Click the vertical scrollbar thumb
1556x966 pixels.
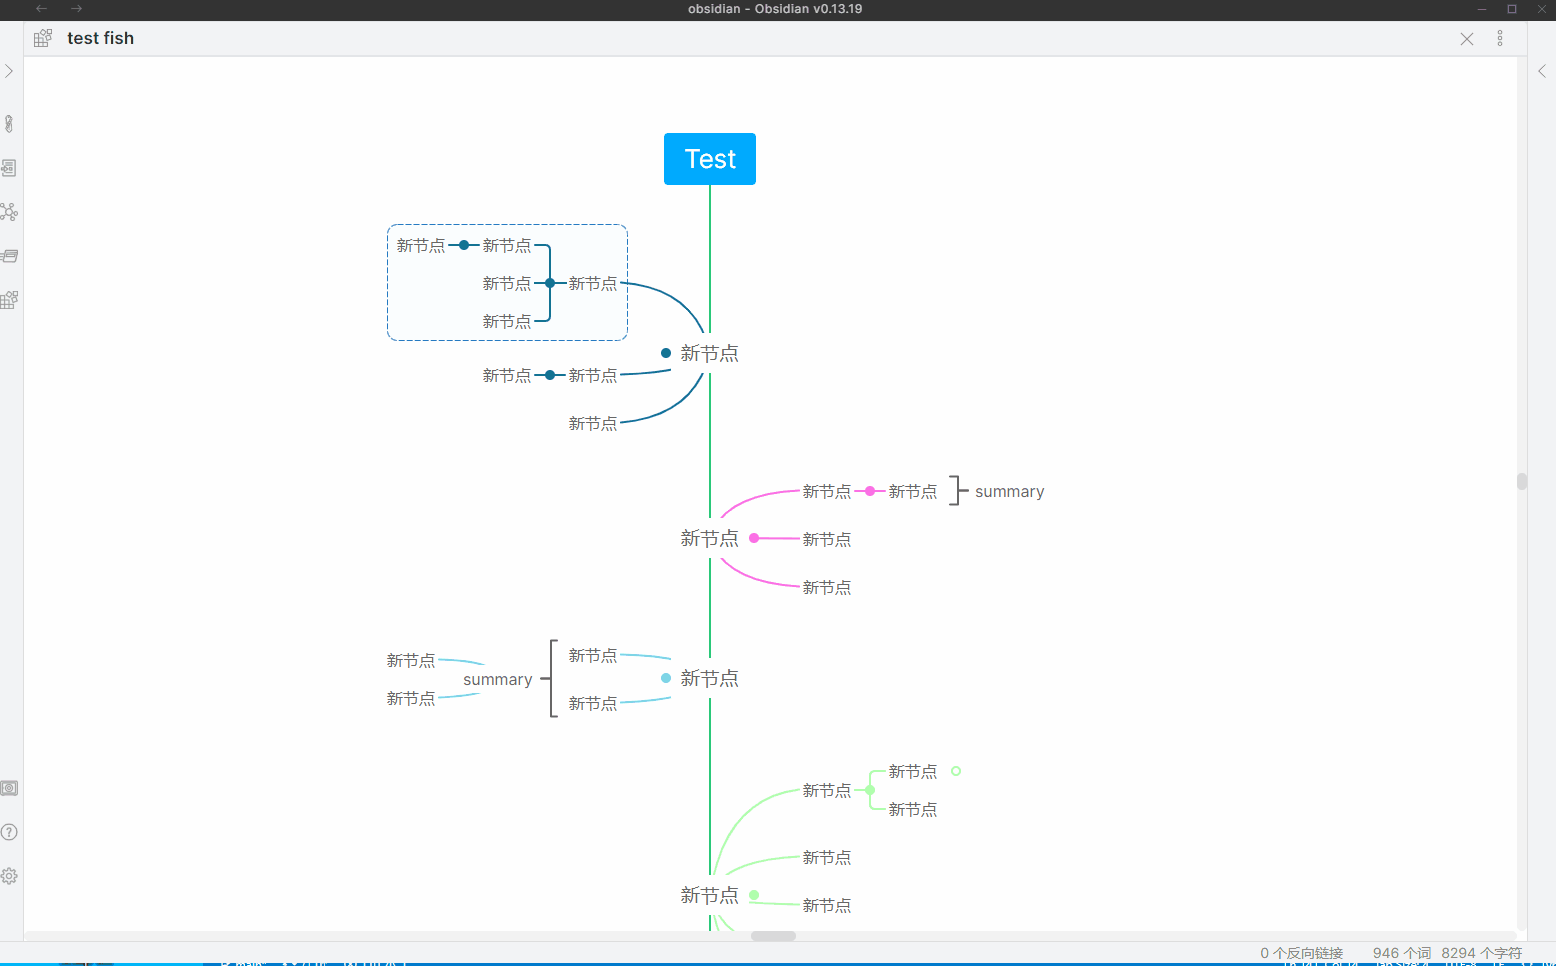point(1522,481)
